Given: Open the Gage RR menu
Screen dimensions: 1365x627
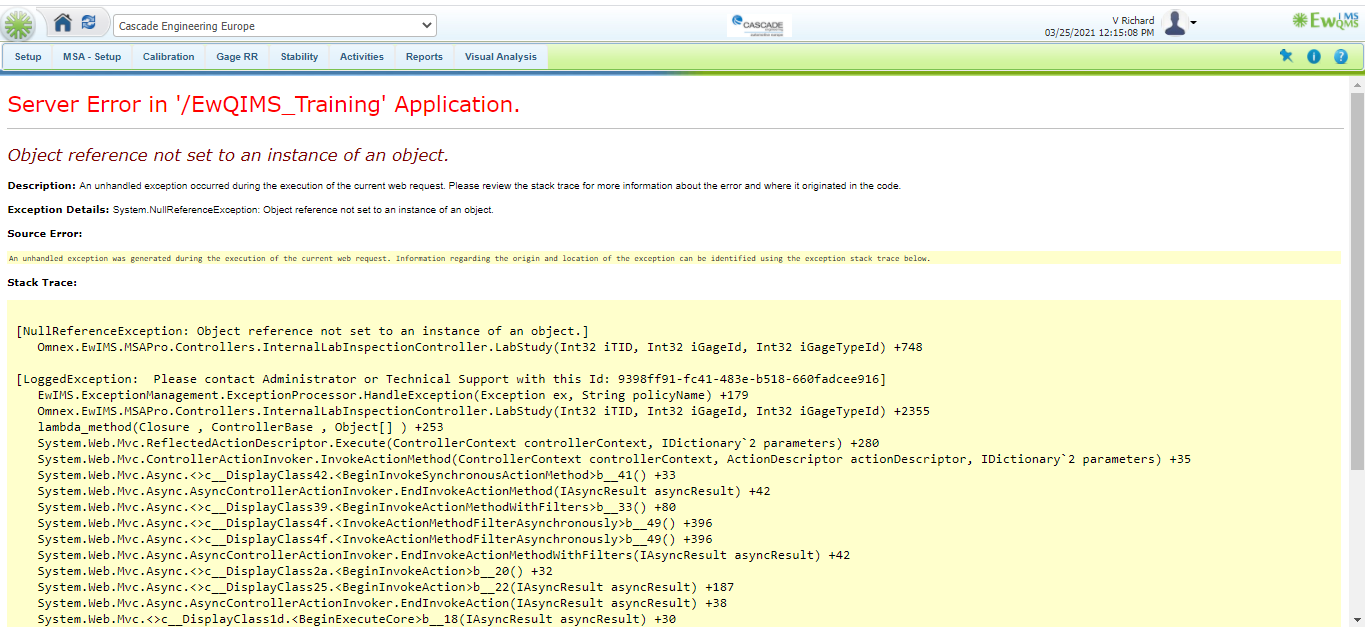Looking at the screenshot, I should 237,57.
